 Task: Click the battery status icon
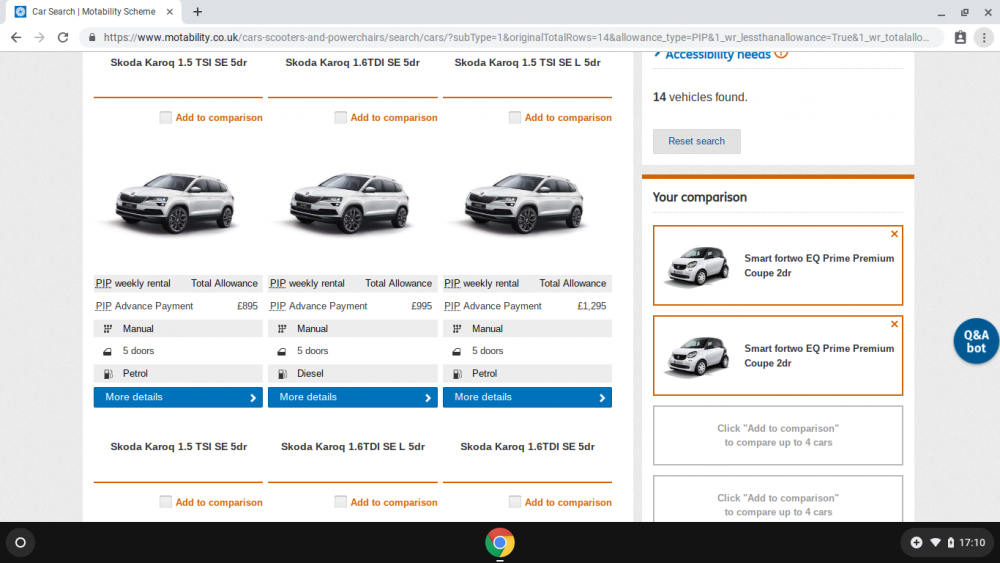(x=950, y=543)
